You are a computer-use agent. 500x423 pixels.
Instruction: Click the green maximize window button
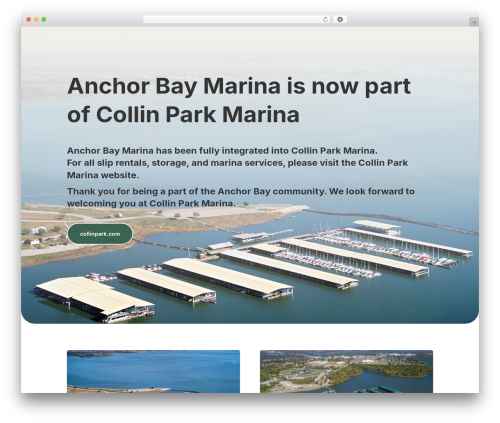pyautogui.click(x=44, y=20)
